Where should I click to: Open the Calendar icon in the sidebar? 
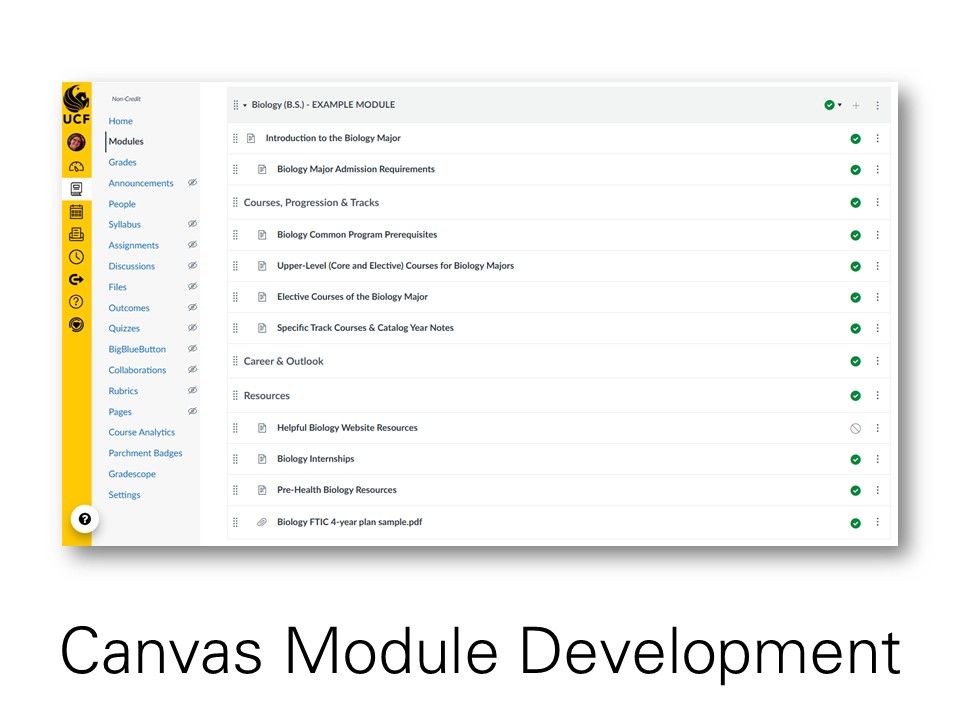coord(77,211)
